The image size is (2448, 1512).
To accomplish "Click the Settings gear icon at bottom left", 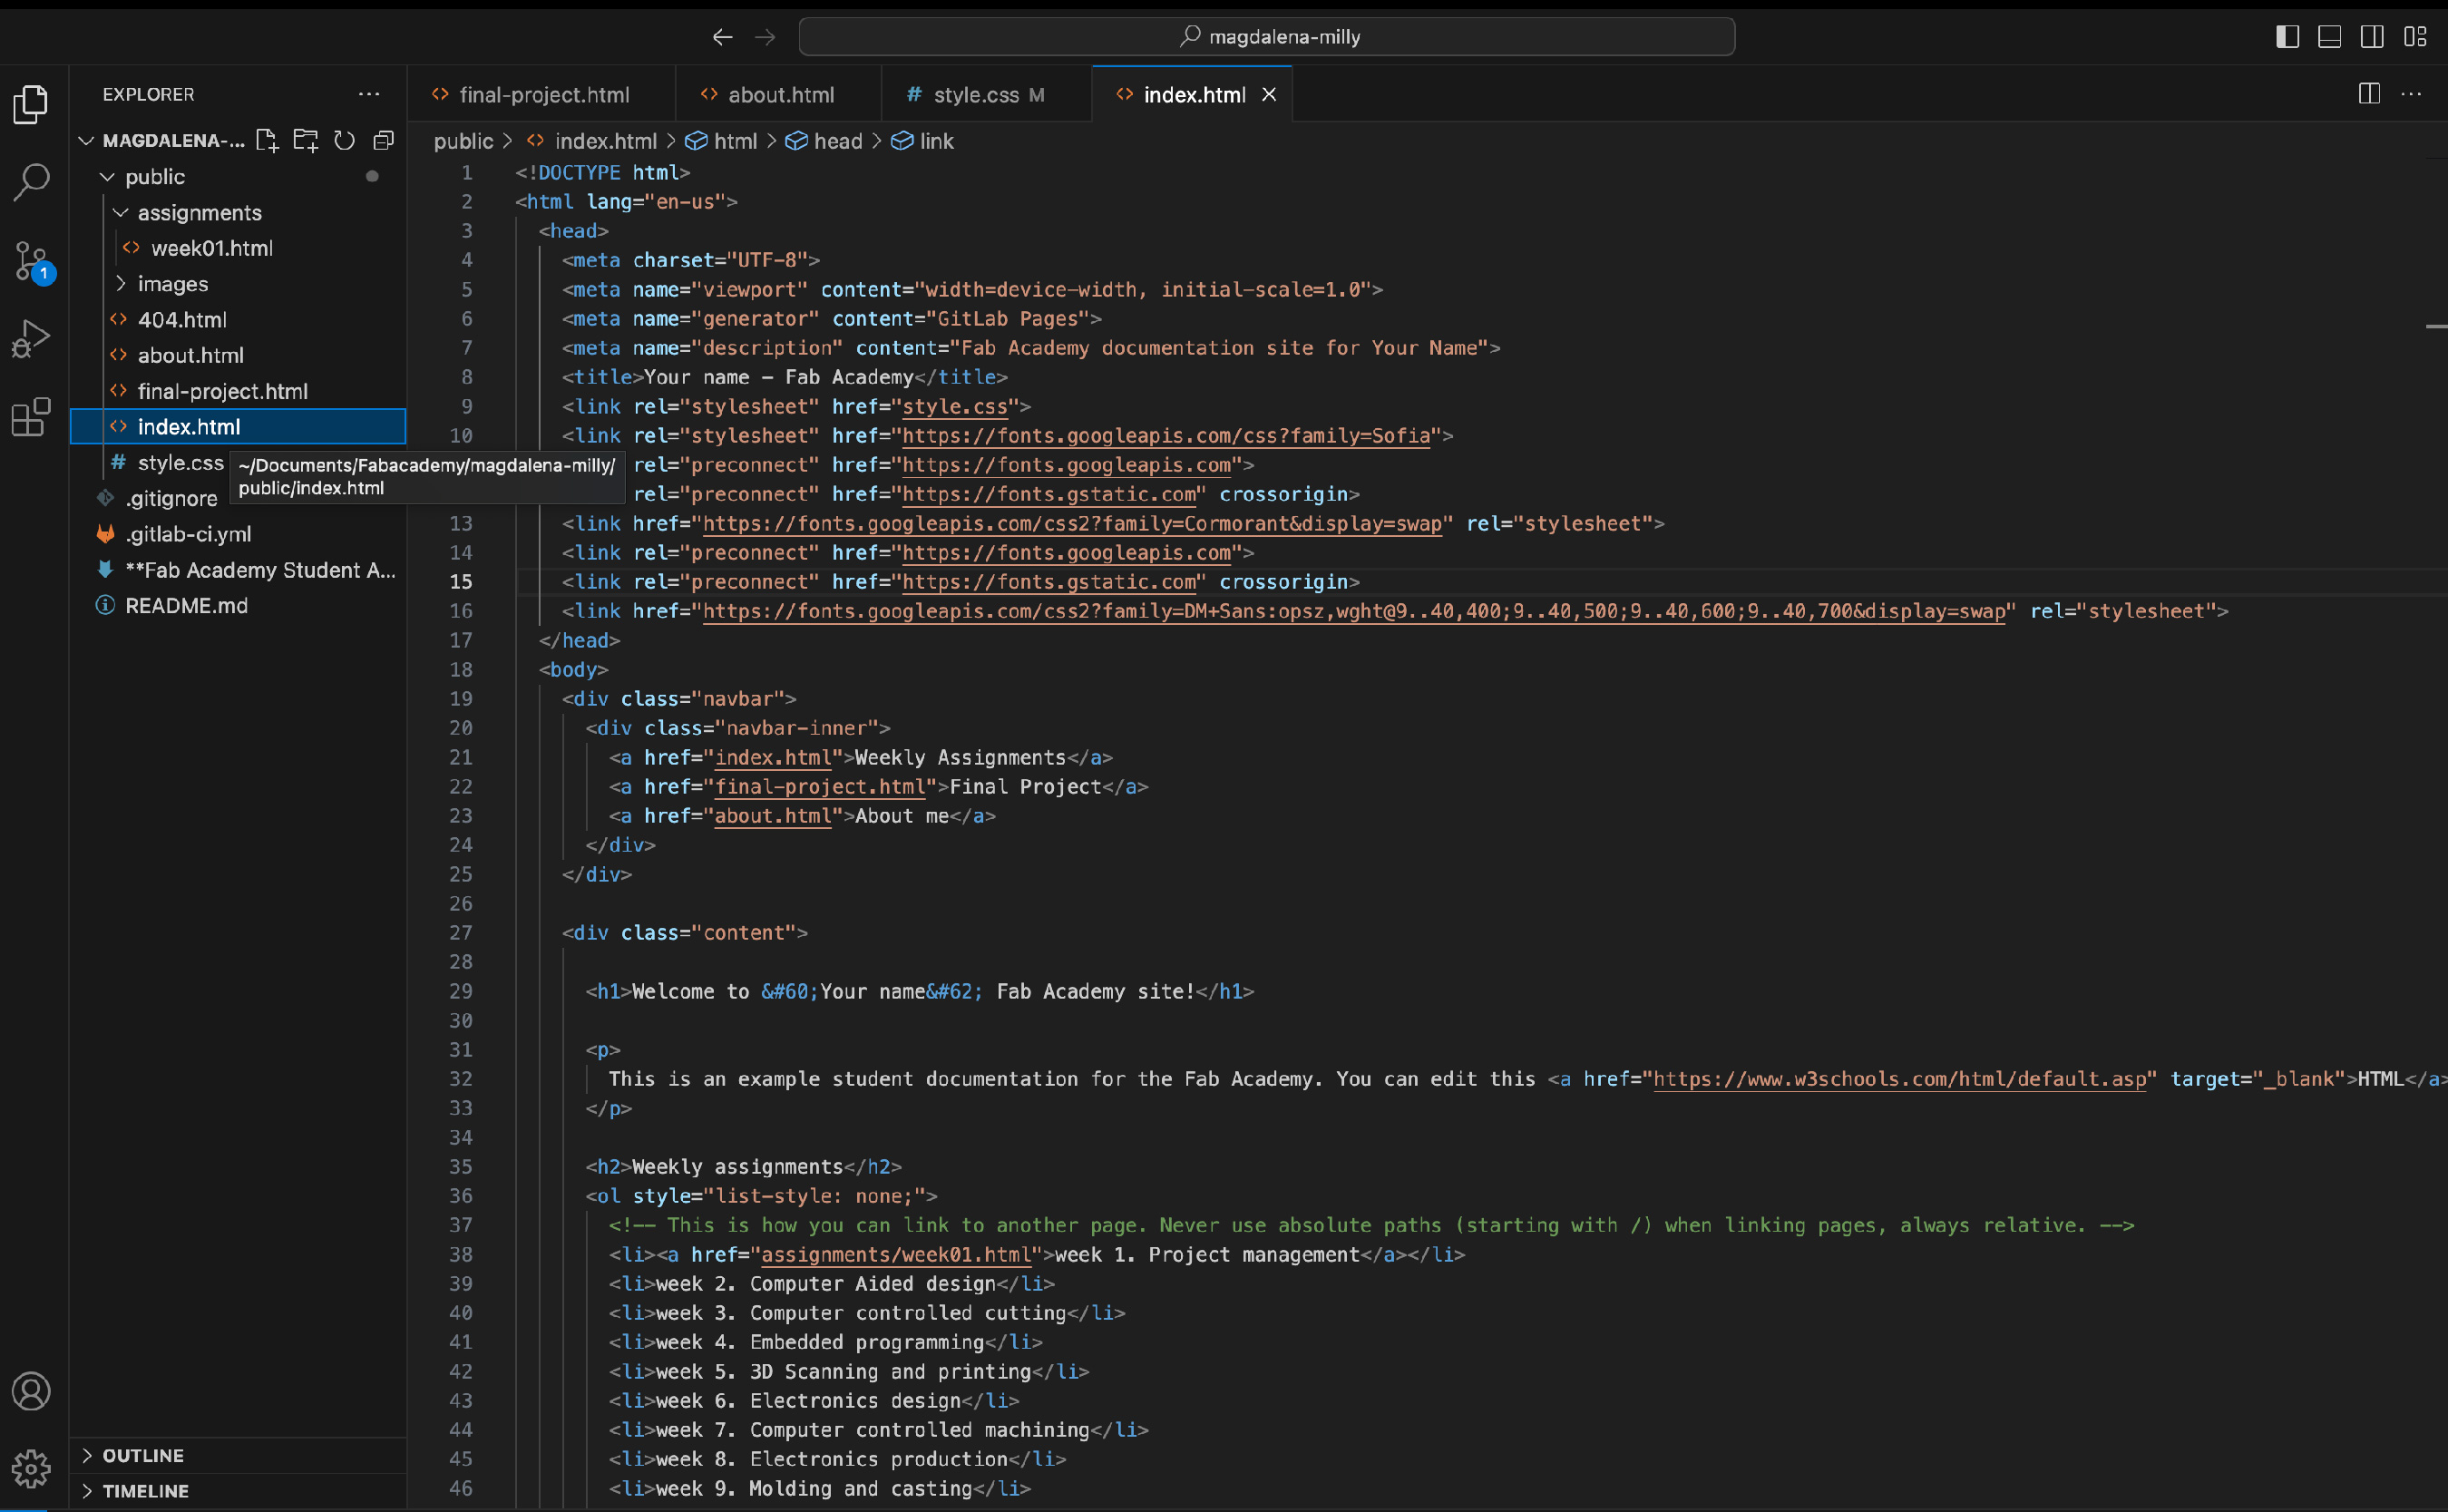I will [x=34, y=1467].
